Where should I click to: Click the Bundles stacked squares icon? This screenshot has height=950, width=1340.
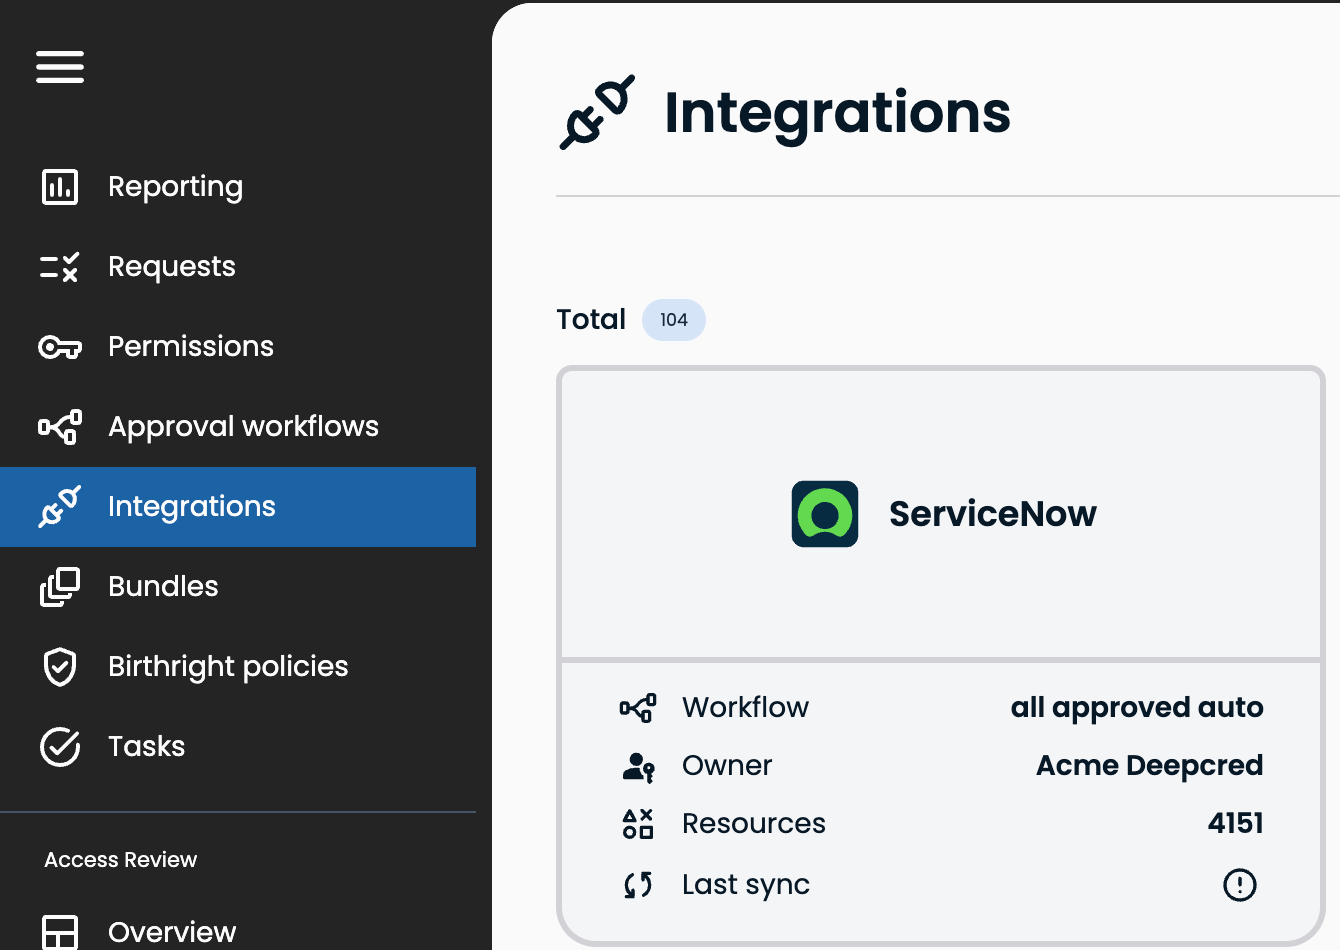60,587
